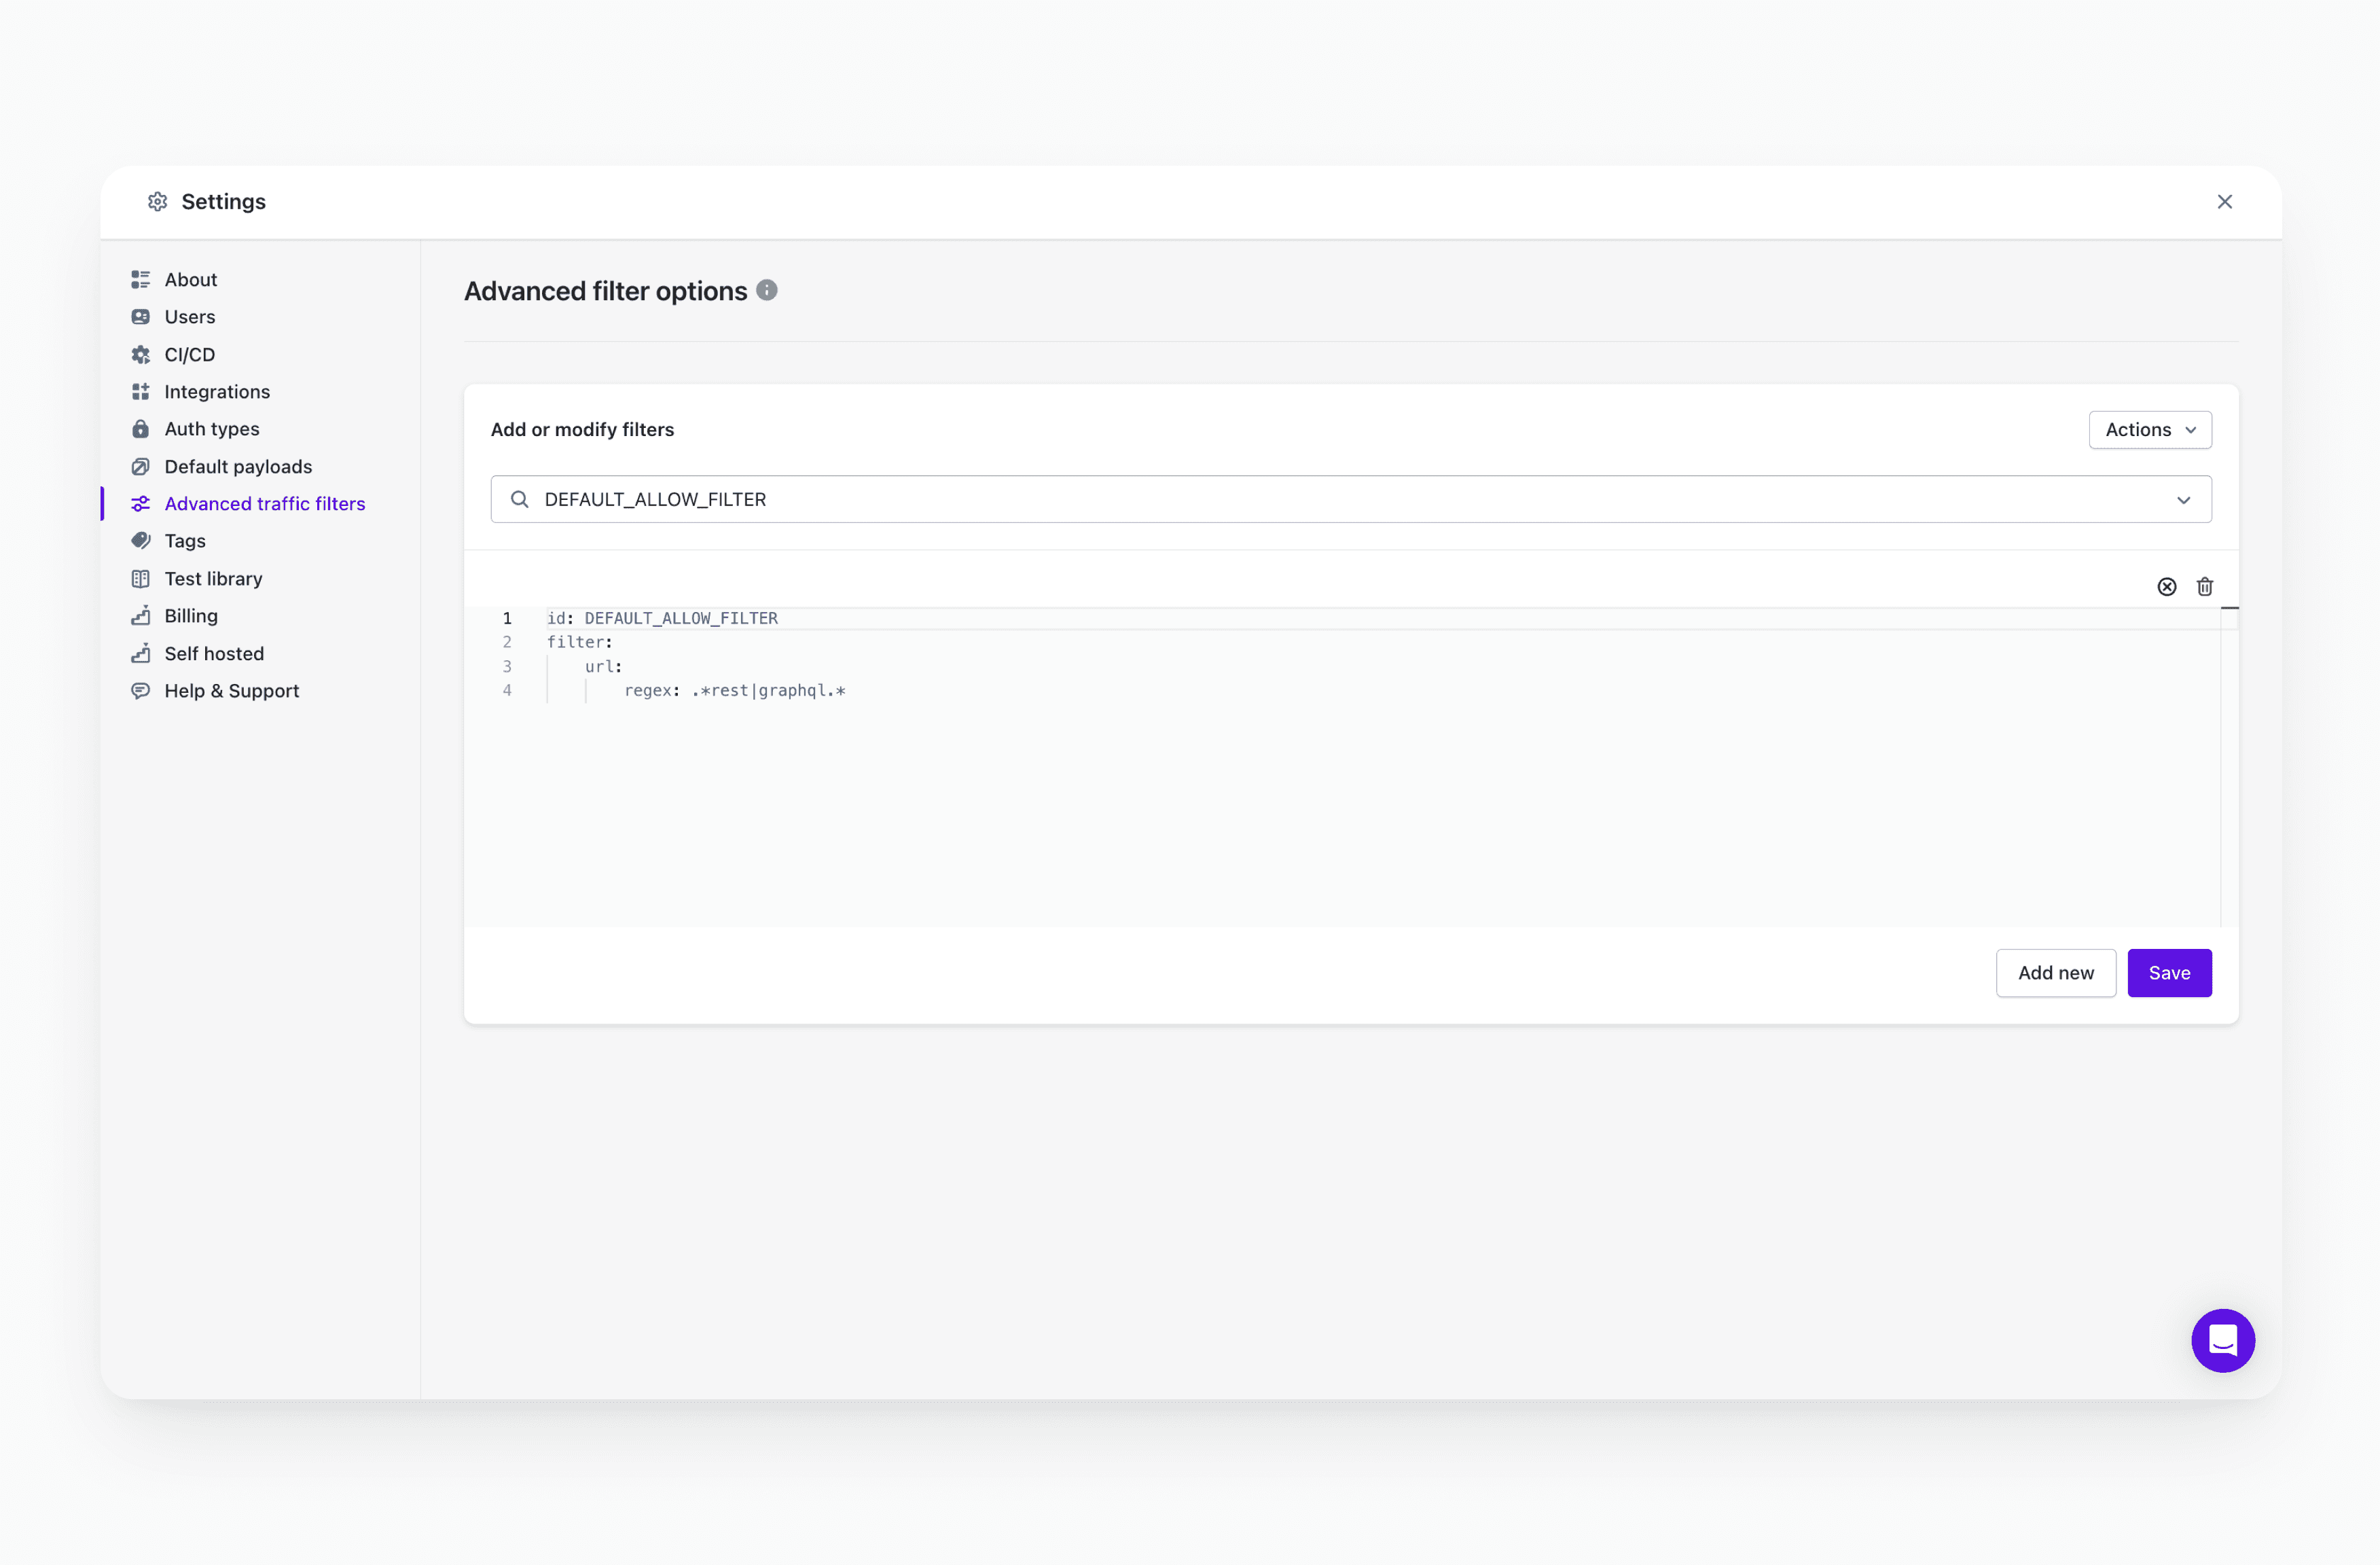The height and width of the screenshot is (1565, 2380).
Task: Click inside the DEFAULT_ALLOW_FILTER search field
Action: (x=1000, y=499)
